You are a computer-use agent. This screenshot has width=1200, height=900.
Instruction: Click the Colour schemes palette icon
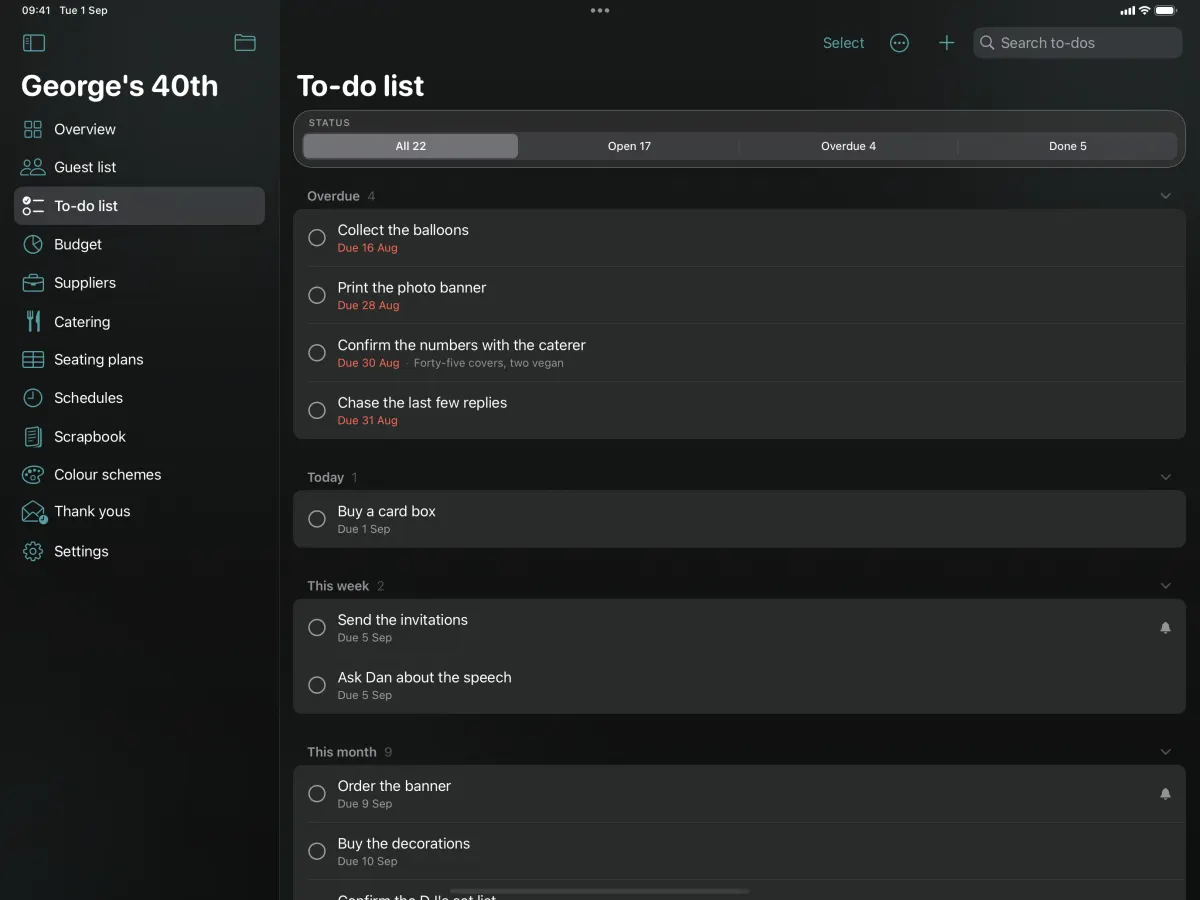(x=33, y=475)
